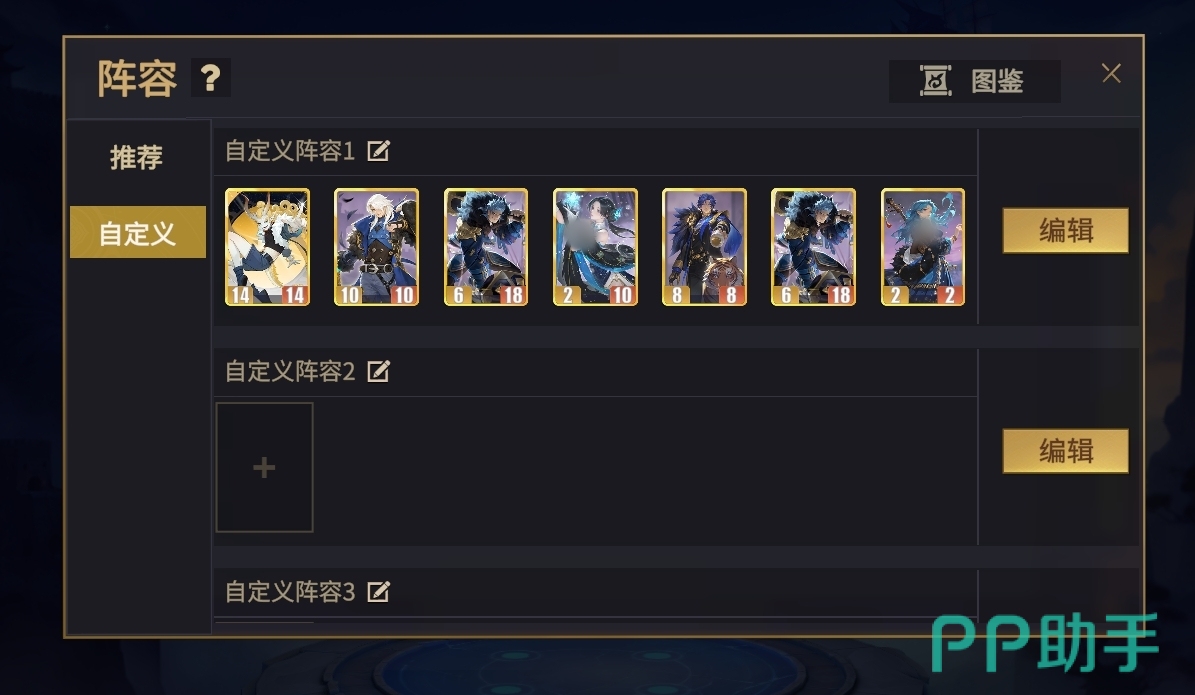Viewport: 1195px width, 695px height.
Task: Click 编辑 button for lineup 1
Action: coord(1065,230)
